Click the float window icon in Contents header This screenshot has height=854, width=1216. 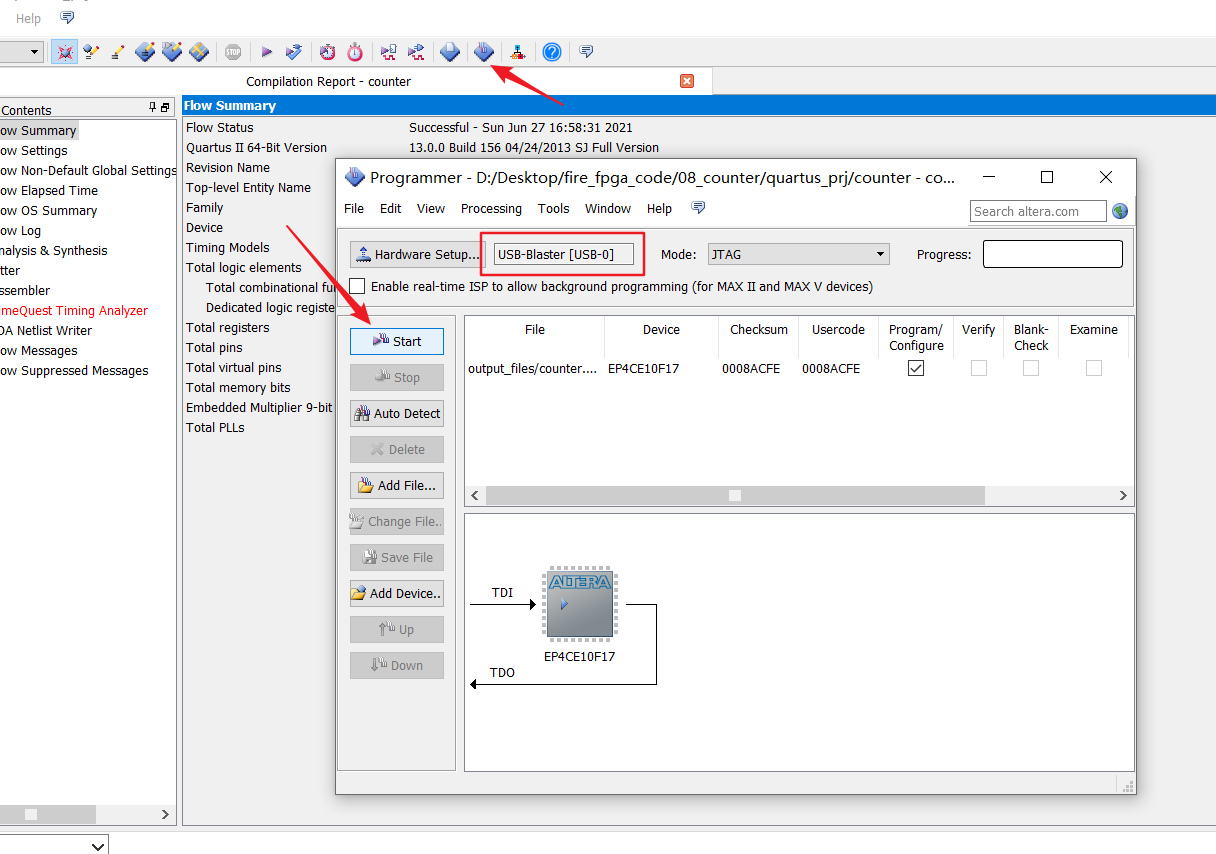tap(165, 107)
